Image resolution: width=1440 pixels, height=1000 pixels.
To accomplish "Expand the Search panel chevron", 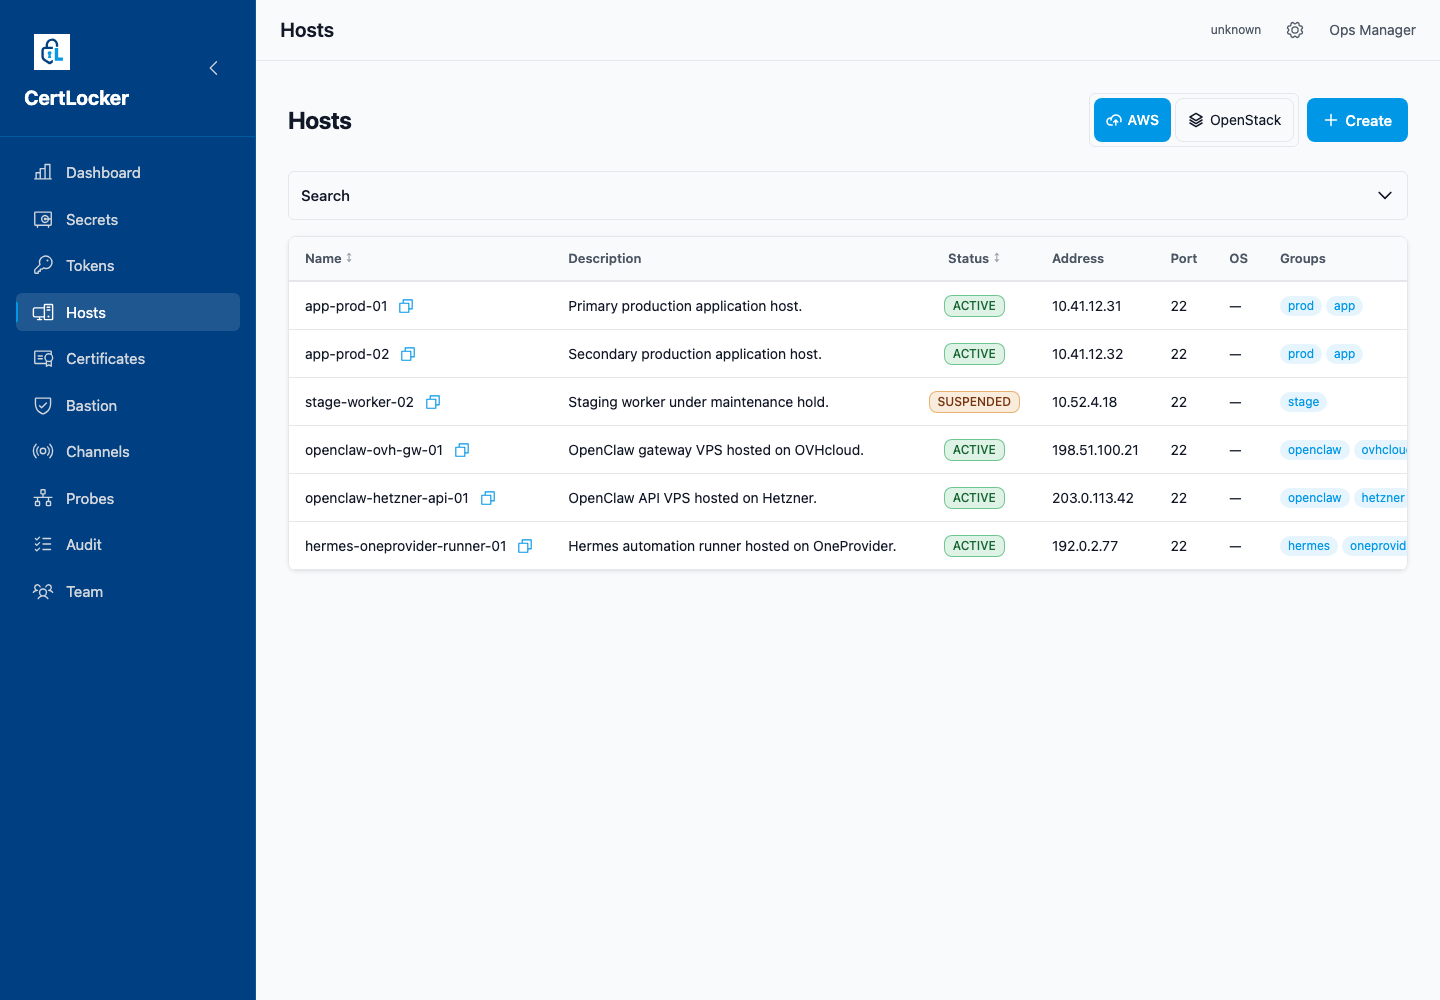I will 1385,196.
